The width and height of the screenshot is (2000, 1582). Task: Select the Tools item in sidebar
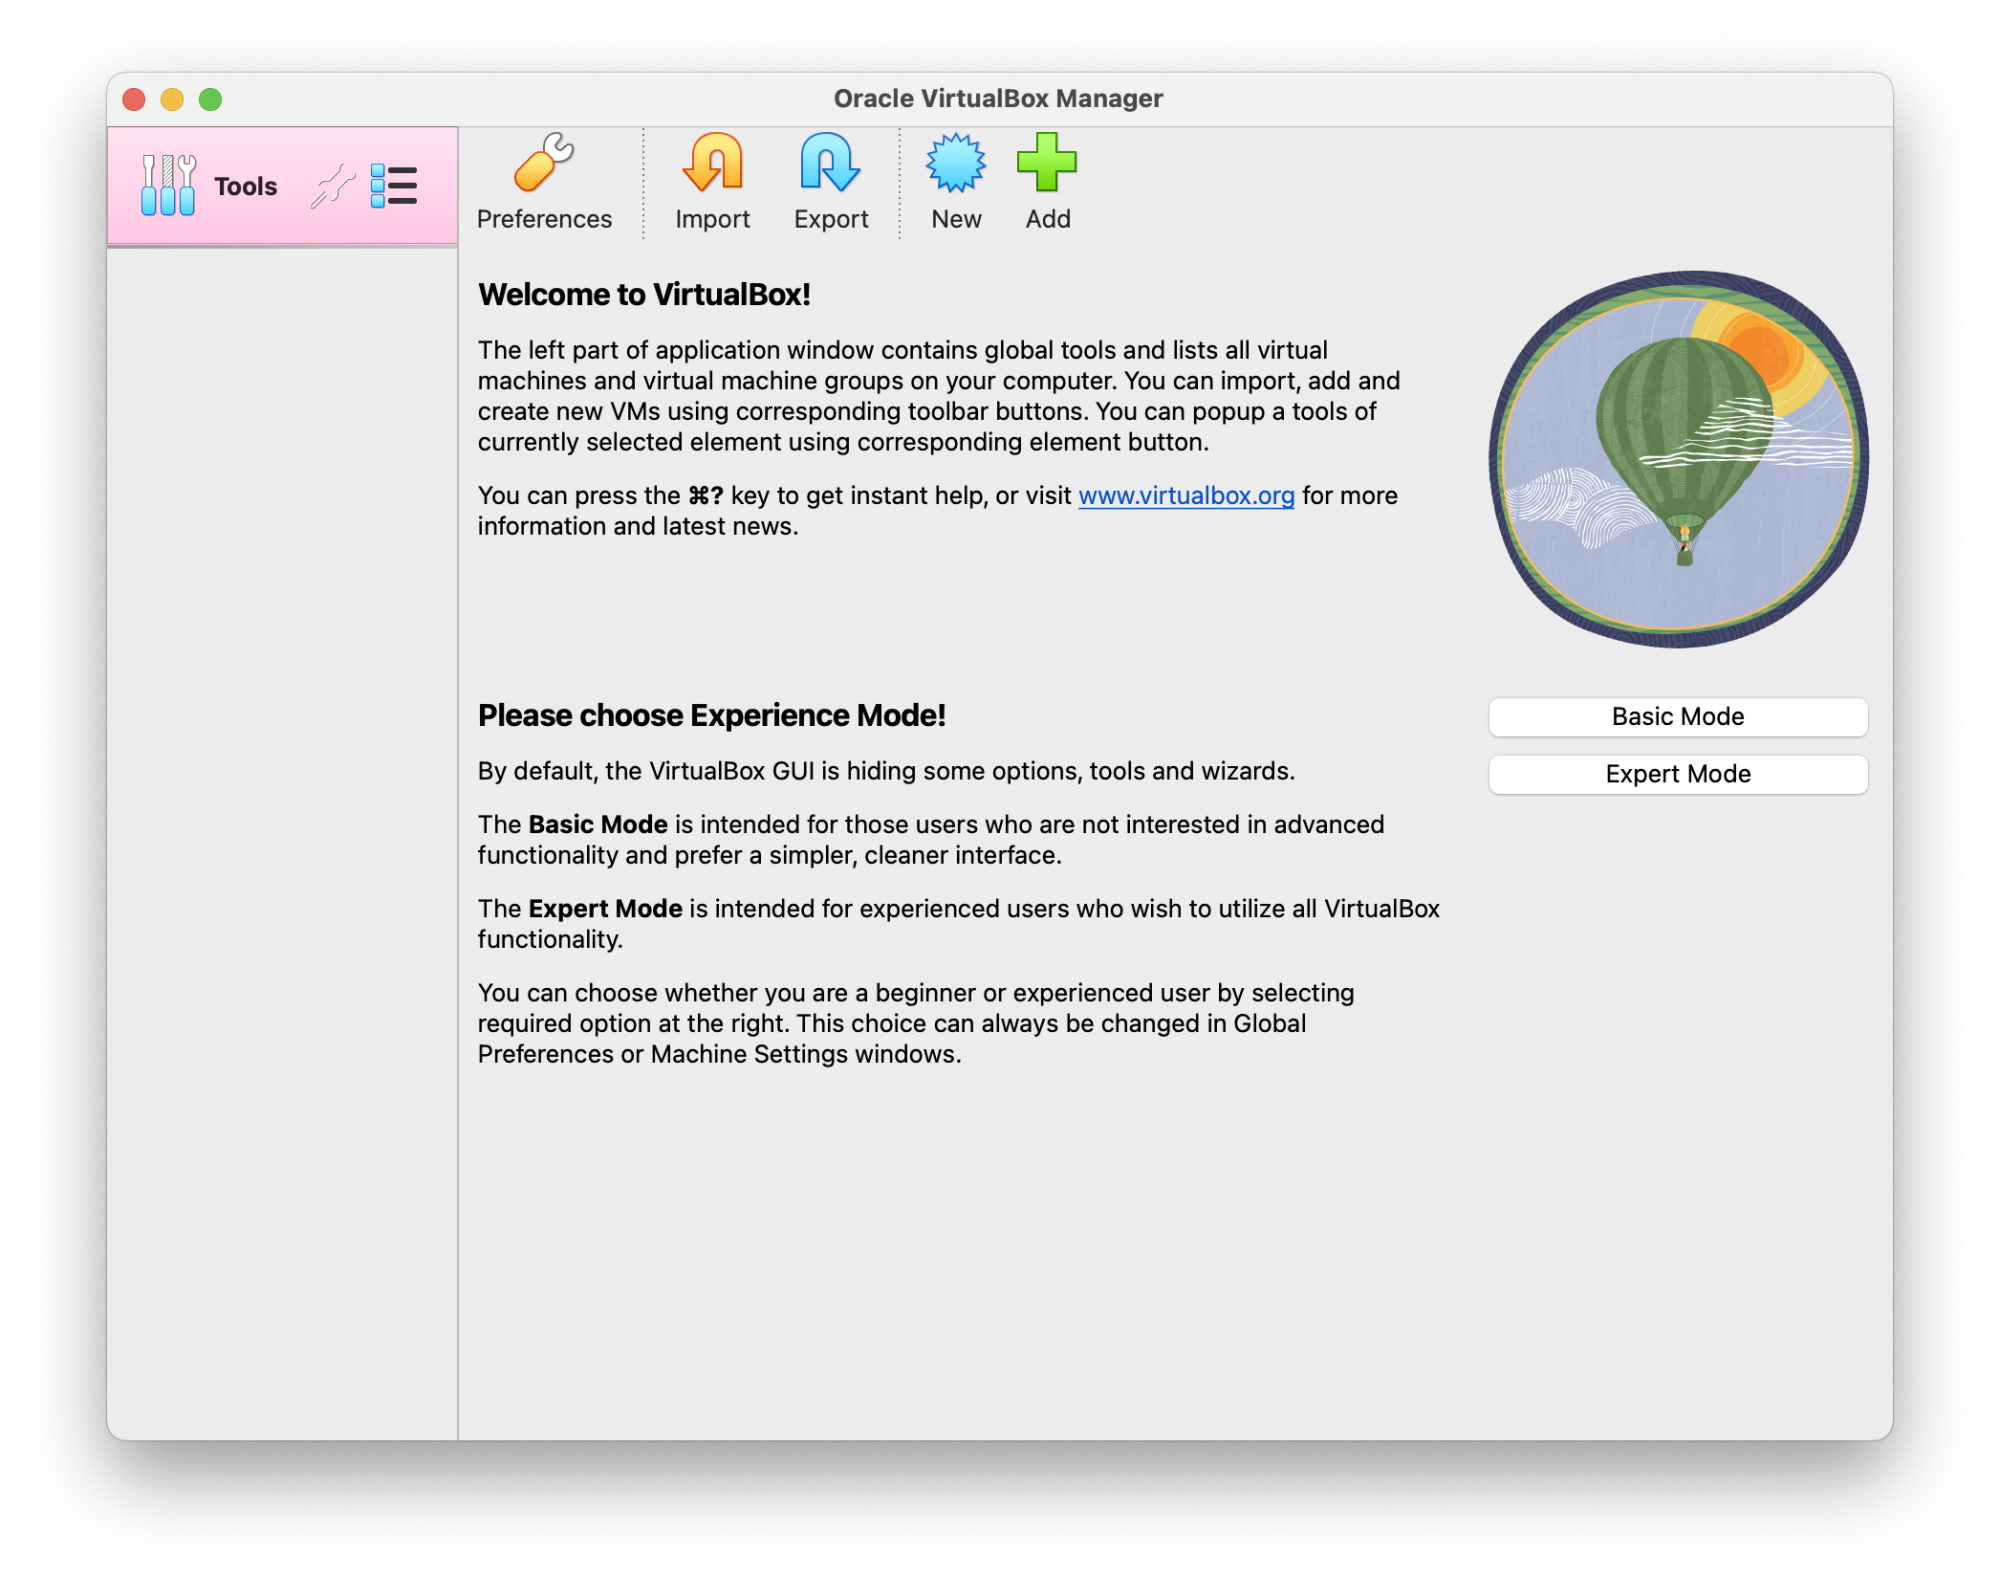coord(246,187)
